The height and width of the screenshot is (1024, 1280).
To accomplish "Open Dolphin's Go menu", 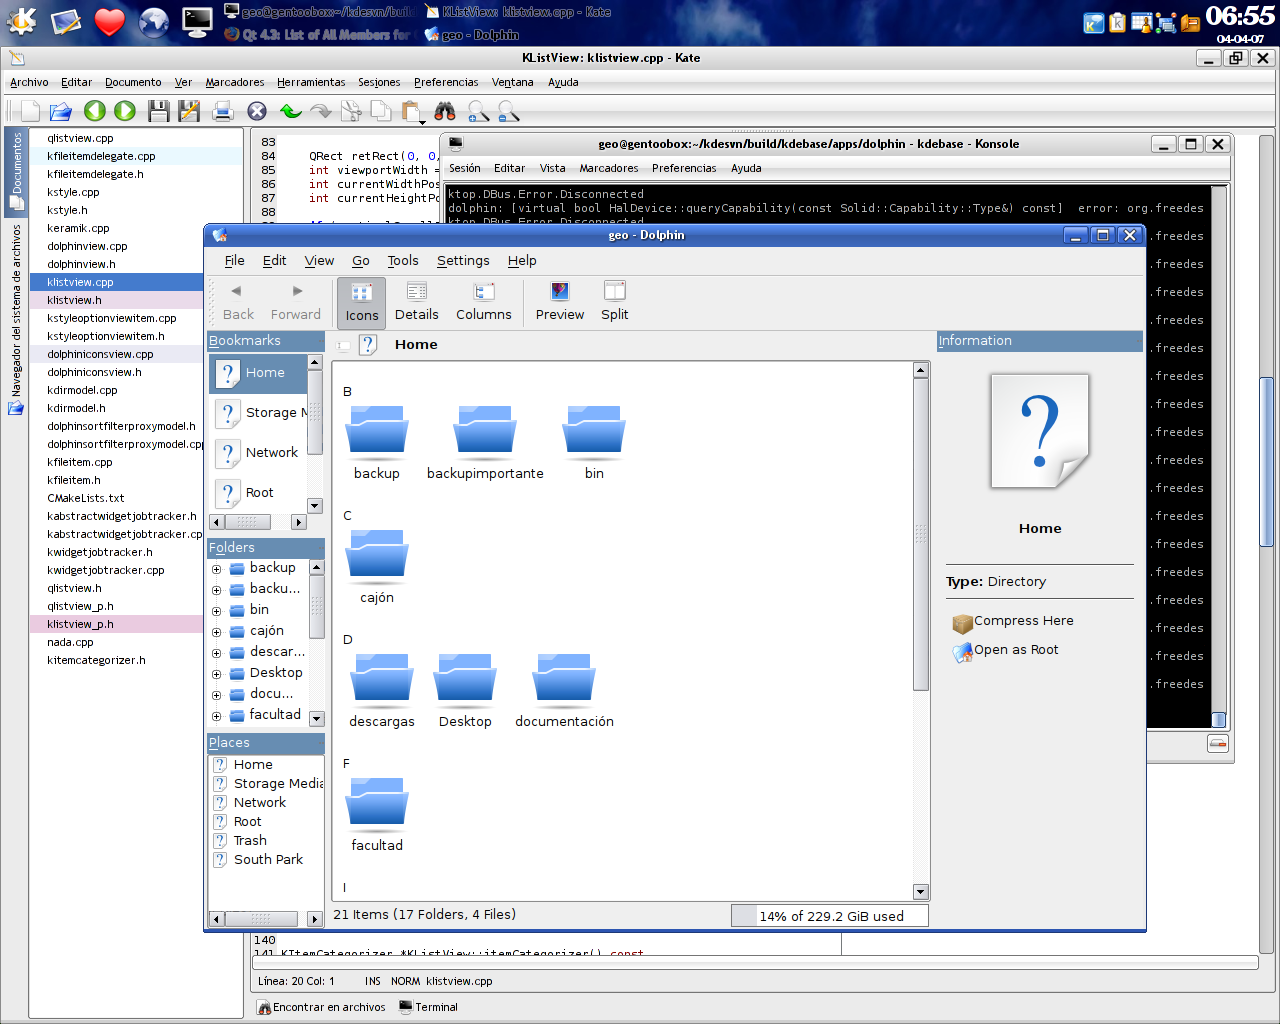I will point(361,261).
